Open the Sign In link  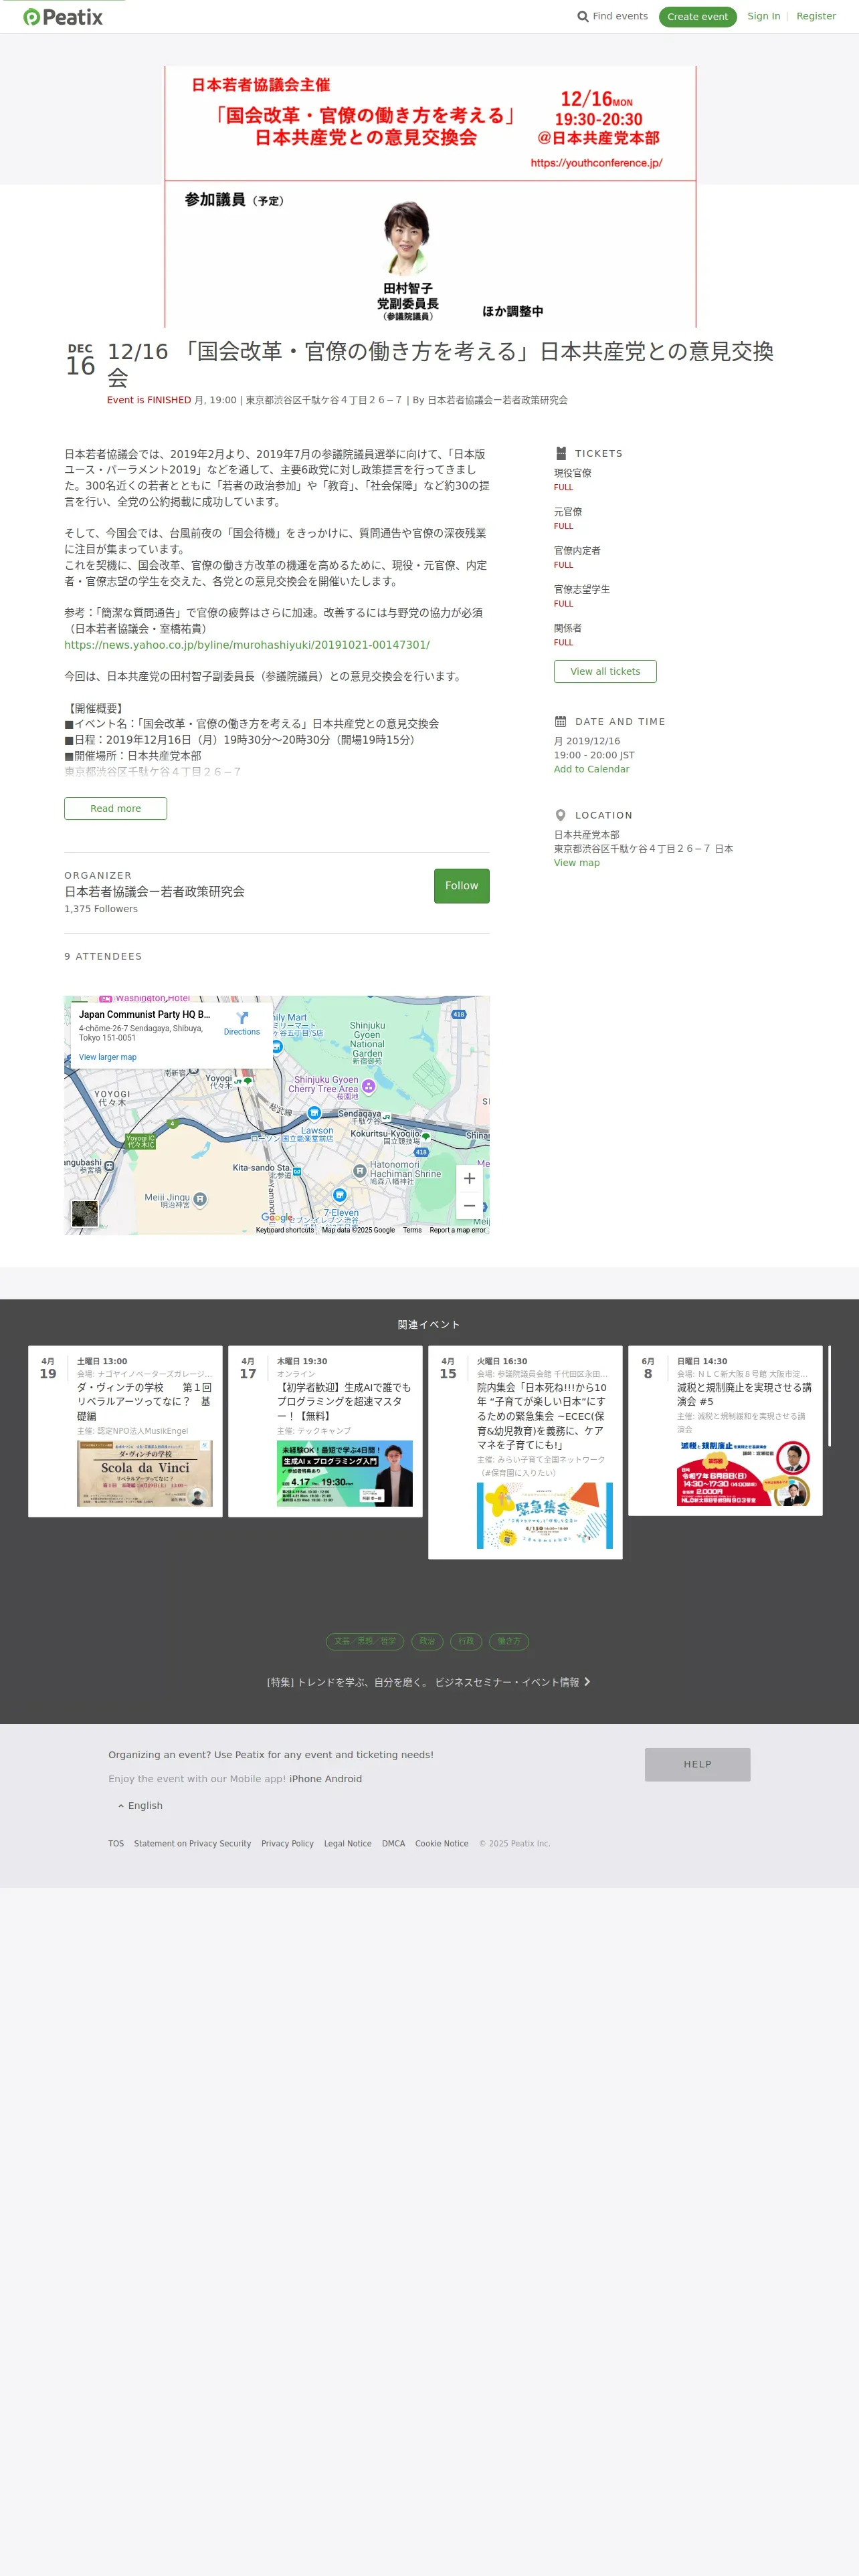pyautogui.click(x=763, y=16)
